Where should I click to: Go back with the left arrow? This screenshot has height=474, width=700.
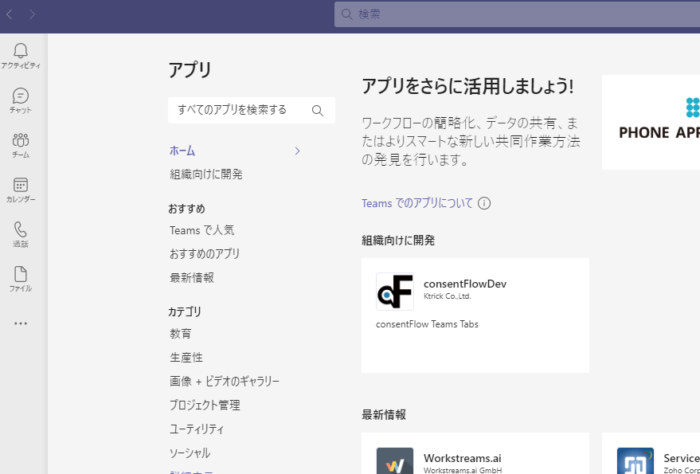[9, 14]
